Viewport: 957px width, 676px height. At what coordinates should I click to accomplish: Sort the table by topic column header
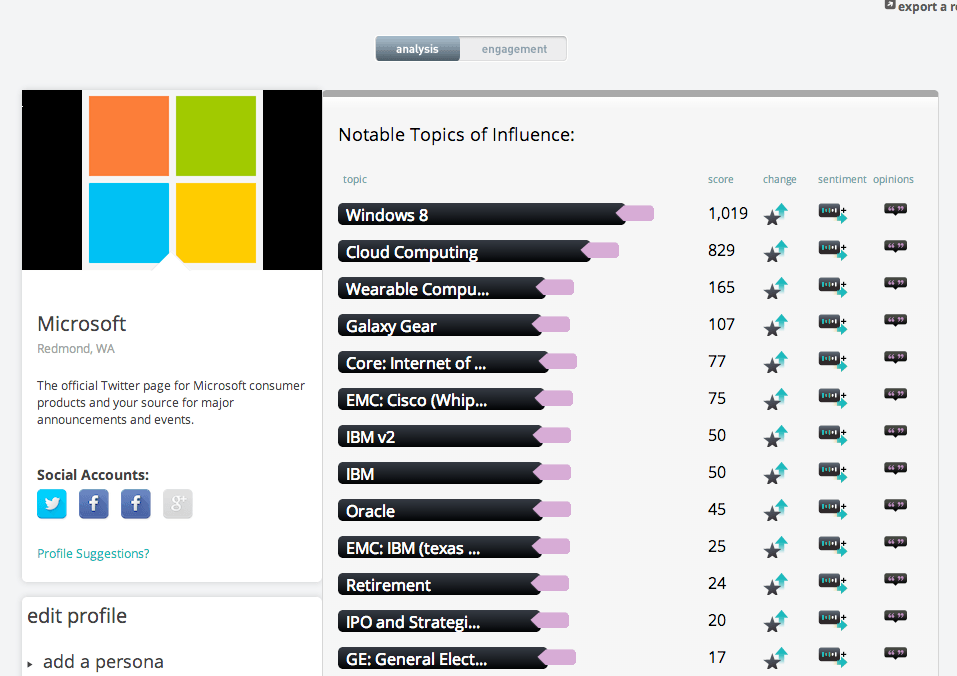click(355, 180)
